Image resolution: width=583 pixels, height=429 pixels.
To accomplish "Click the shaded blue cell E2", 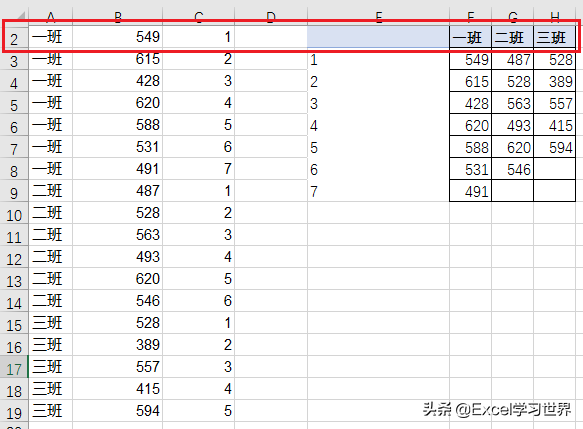I will coord(378,37).
